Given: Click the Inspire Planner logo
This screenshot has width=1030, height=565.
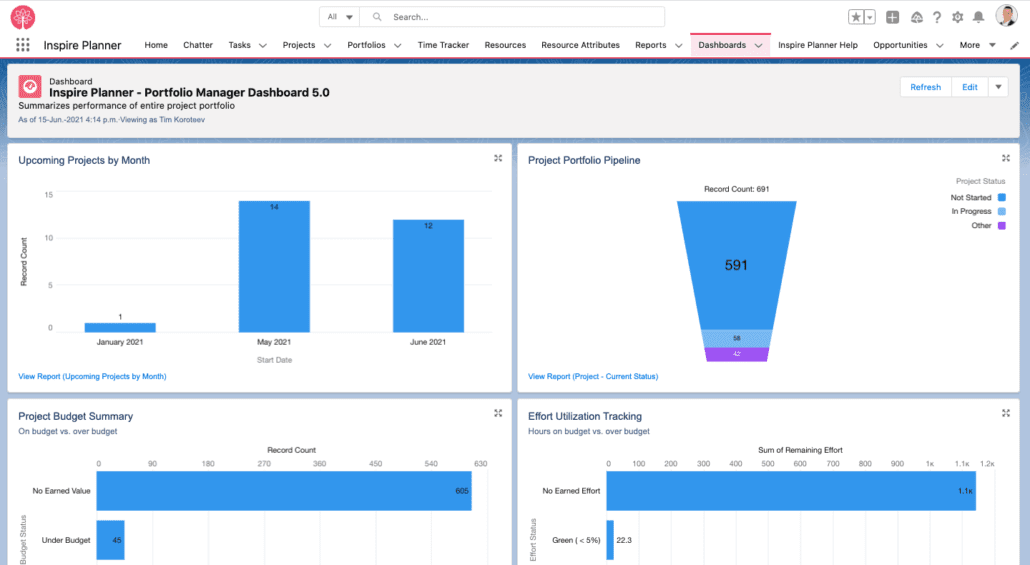Looking at the screenshot, I should [x=22, y=17].
